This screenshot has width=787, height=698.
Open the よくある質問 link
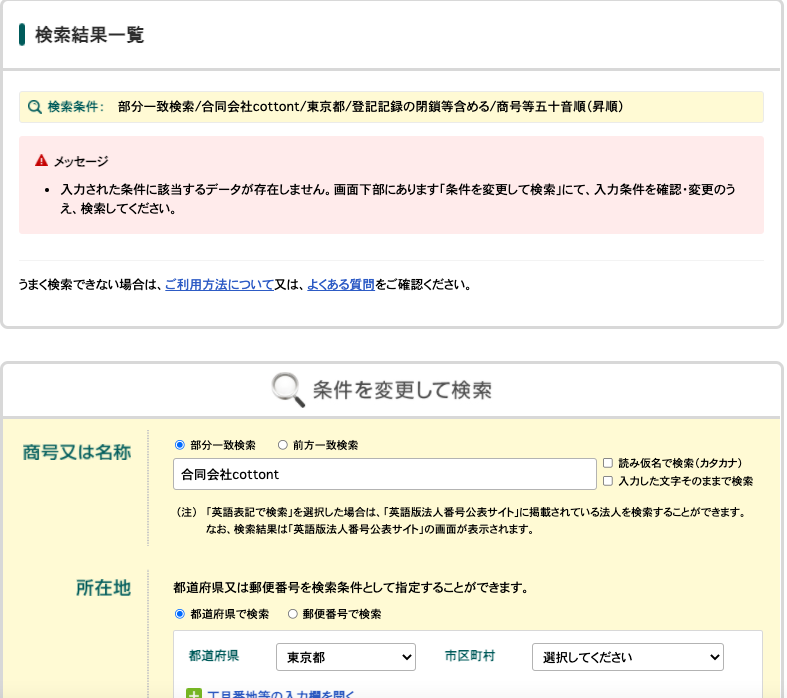click(341, 285)
